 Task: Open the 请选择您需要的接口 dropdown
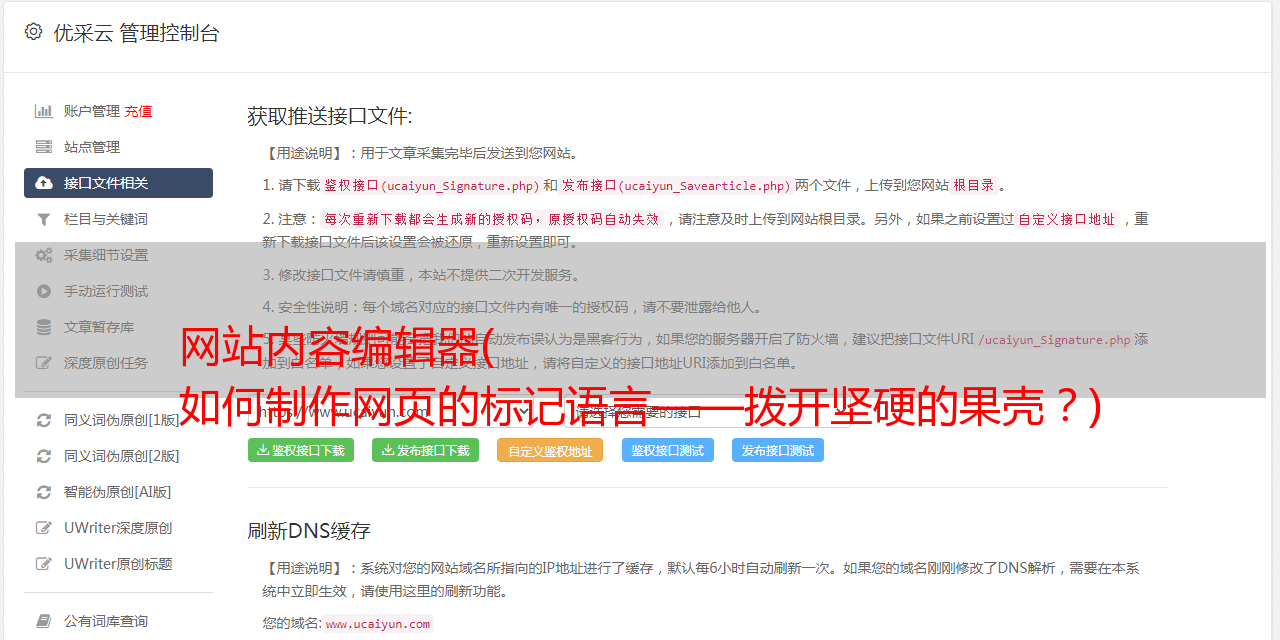pyautogui.click(x=707, y=411)
